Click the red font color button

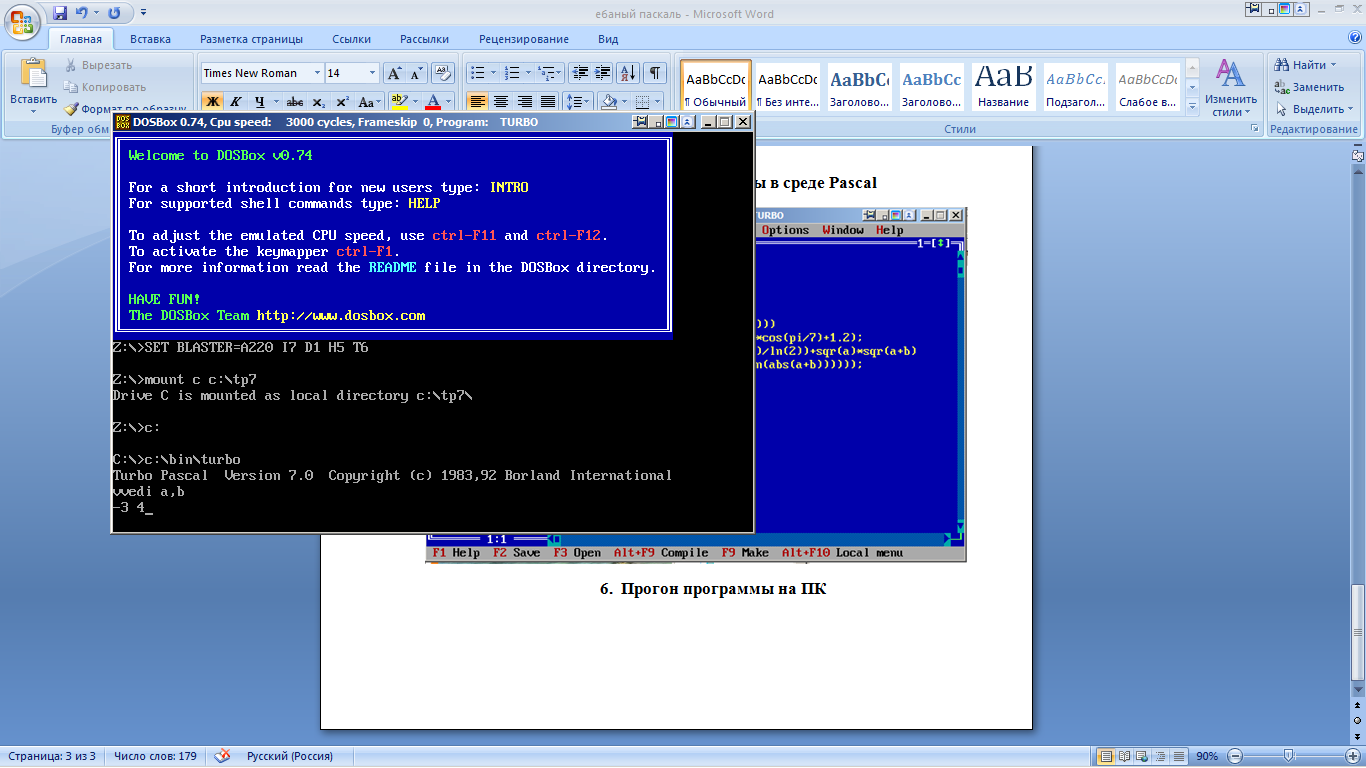[x=432, y=102]
